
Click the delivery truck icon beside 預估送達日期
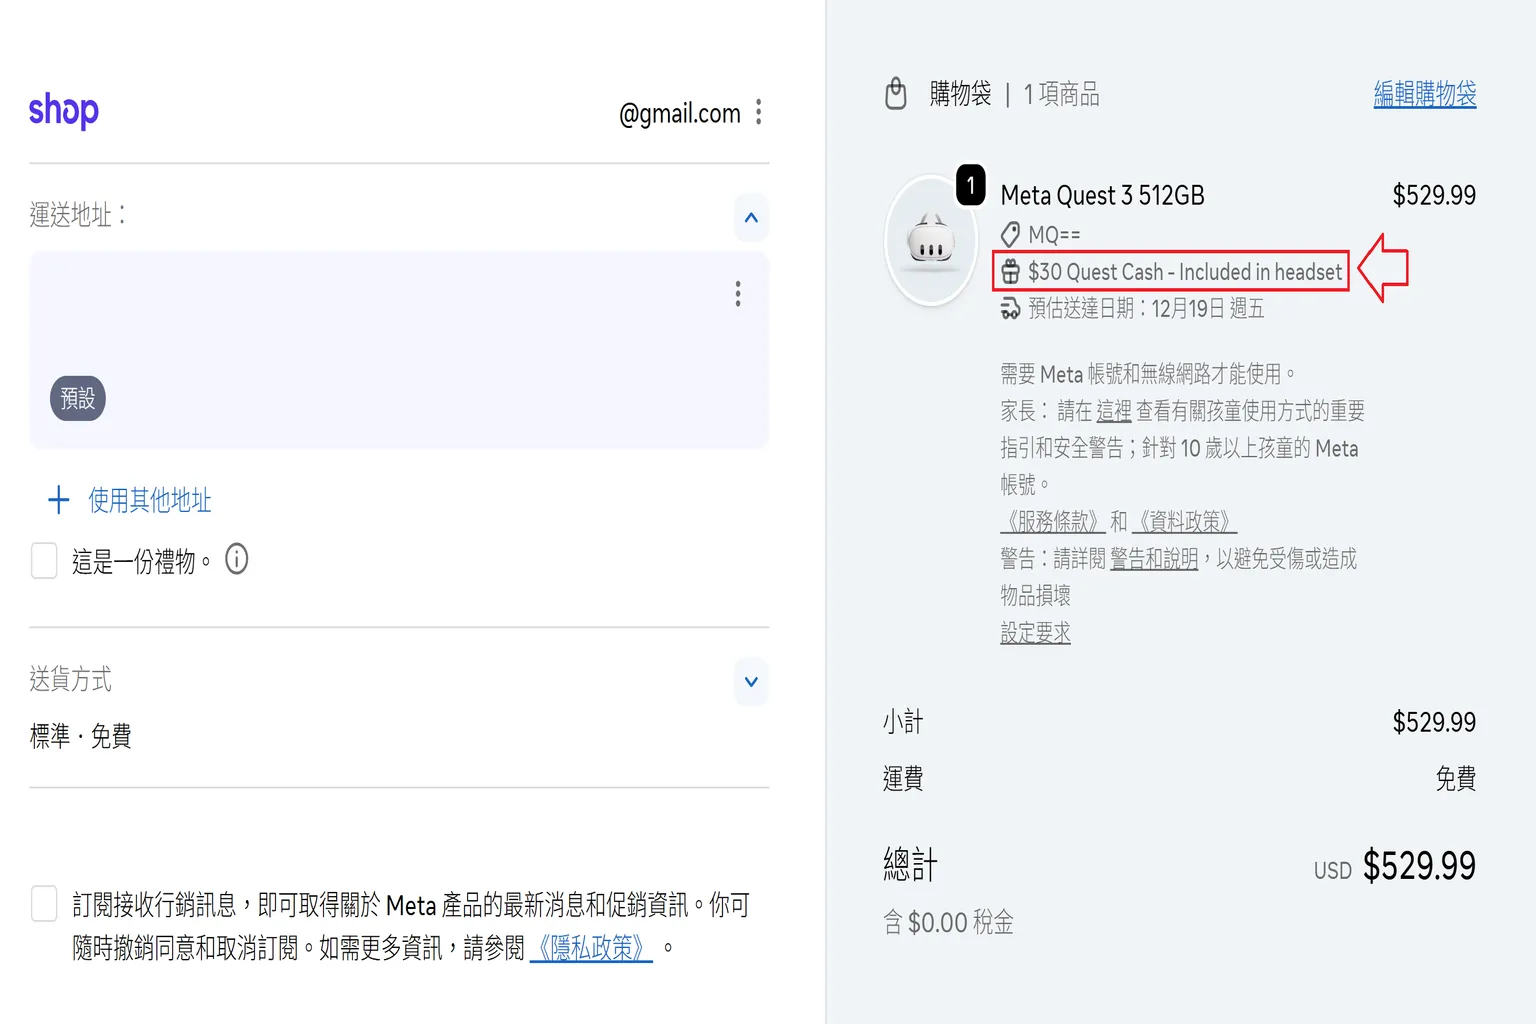[x=1012, y=308]
